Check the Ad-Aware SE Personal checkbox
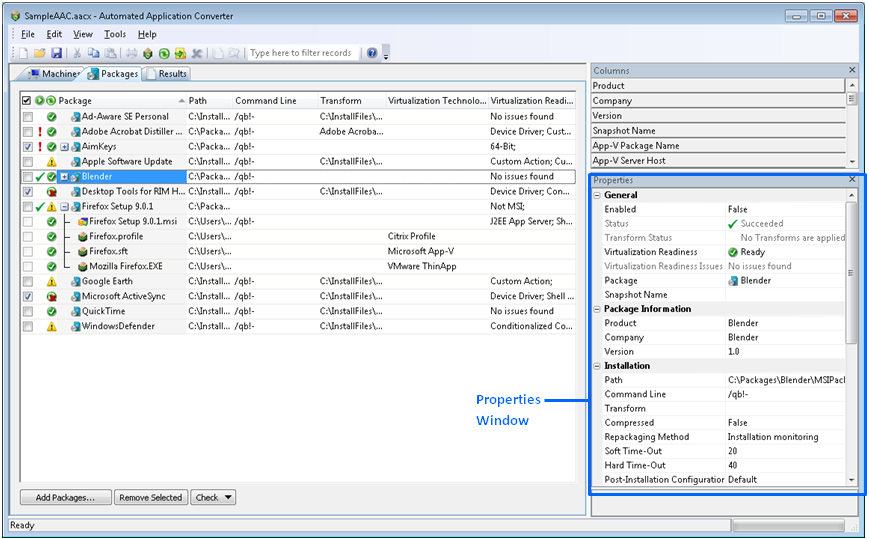This screenshot has width=869, height=539. 27,117
